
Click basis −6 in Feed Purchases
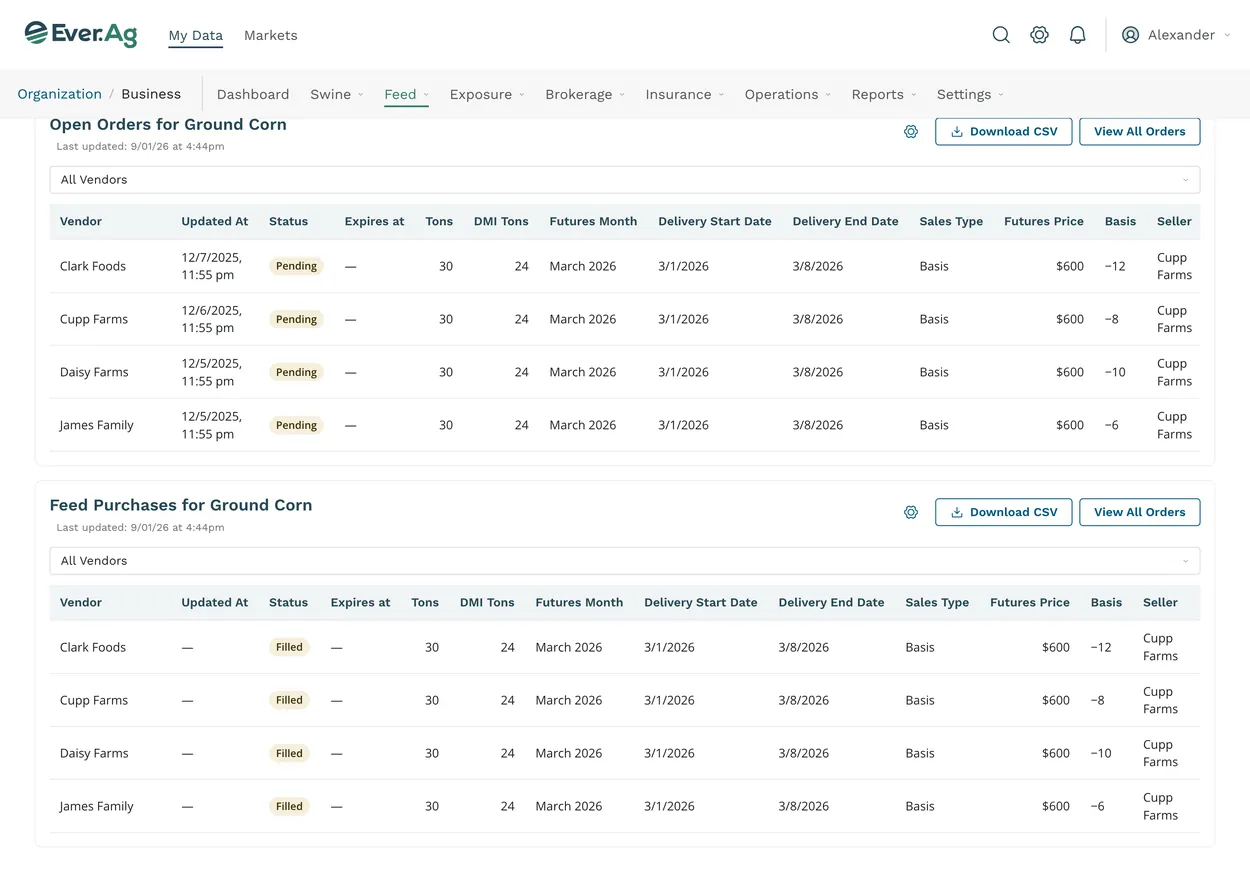pos(1098,806)
